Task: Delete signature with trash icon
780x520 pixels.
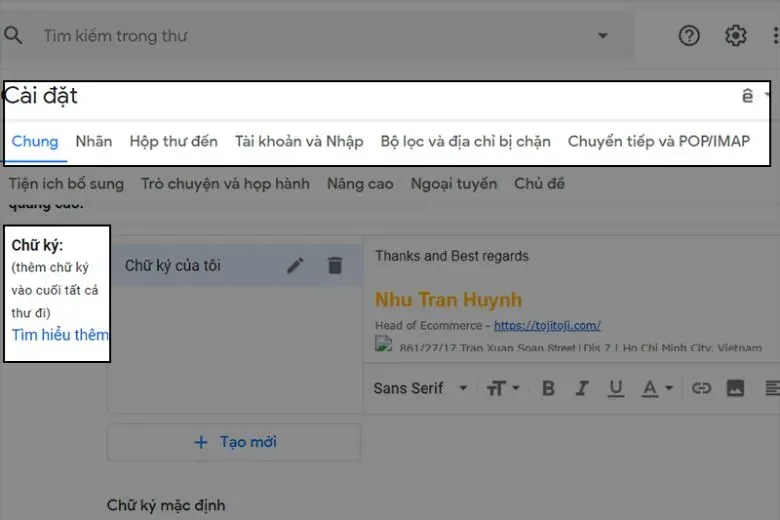Action: coord(335,265)
